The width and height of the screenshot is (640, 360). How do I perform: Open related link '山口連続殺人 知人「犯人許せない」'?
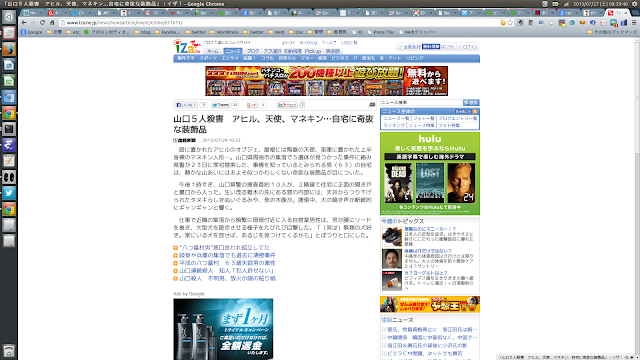click(227, 271)
